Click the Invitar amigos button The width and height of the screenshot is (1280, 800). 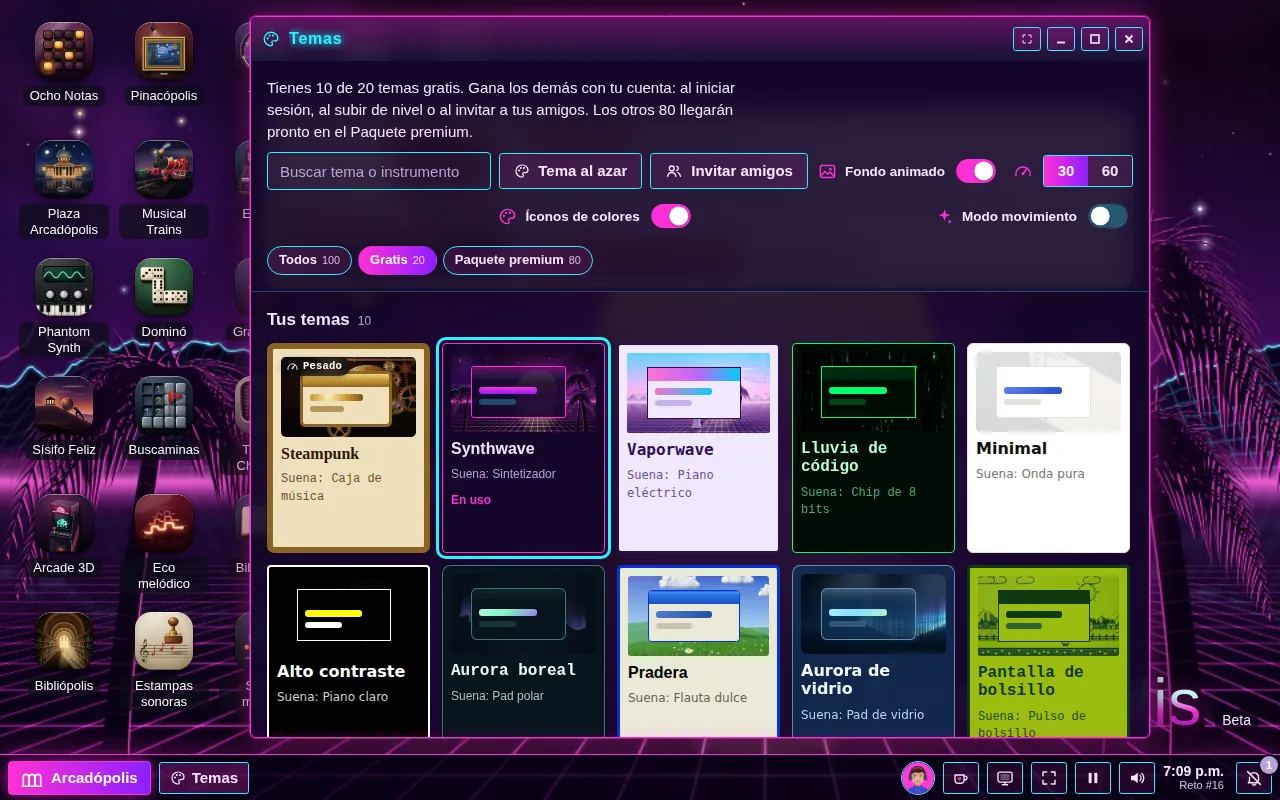[729, 171]
